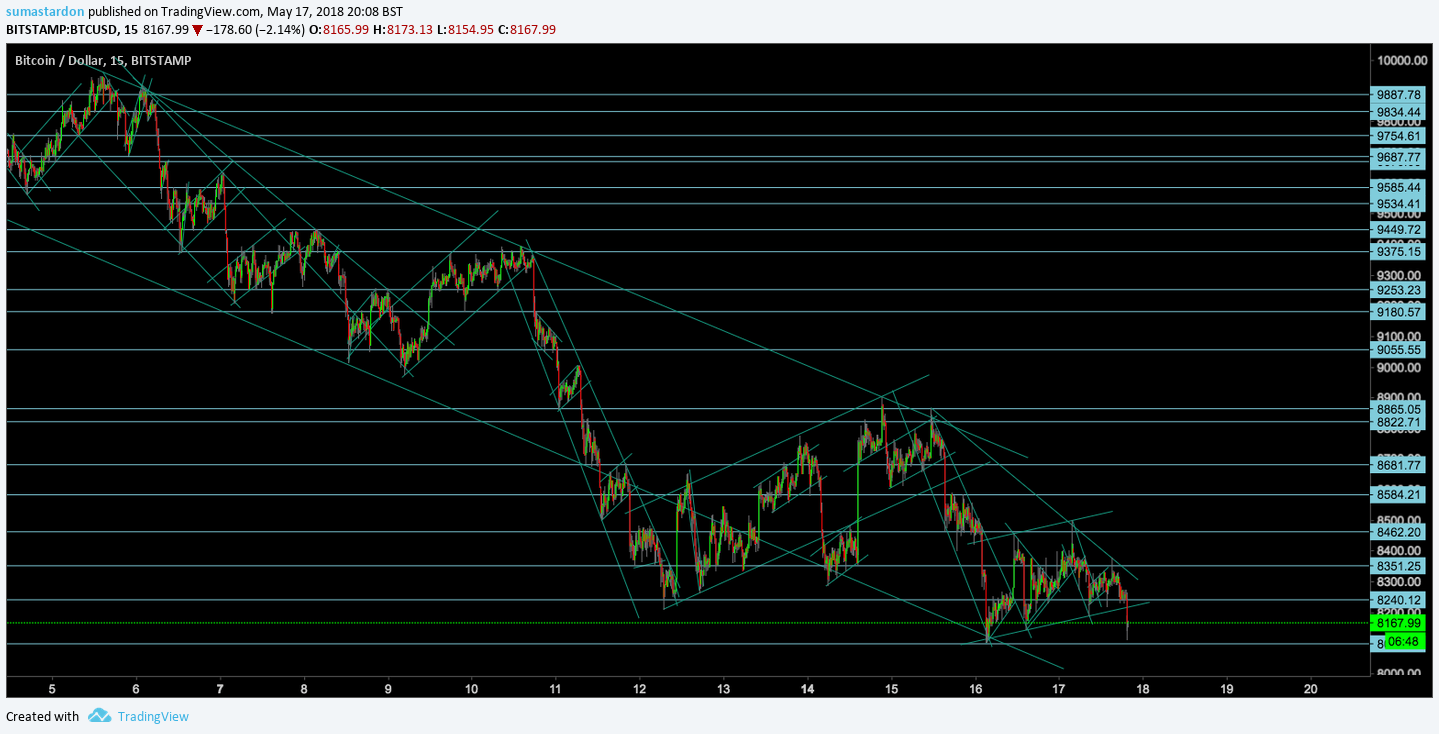Select the 9449.72 price level label

[x=1399, y=229]
